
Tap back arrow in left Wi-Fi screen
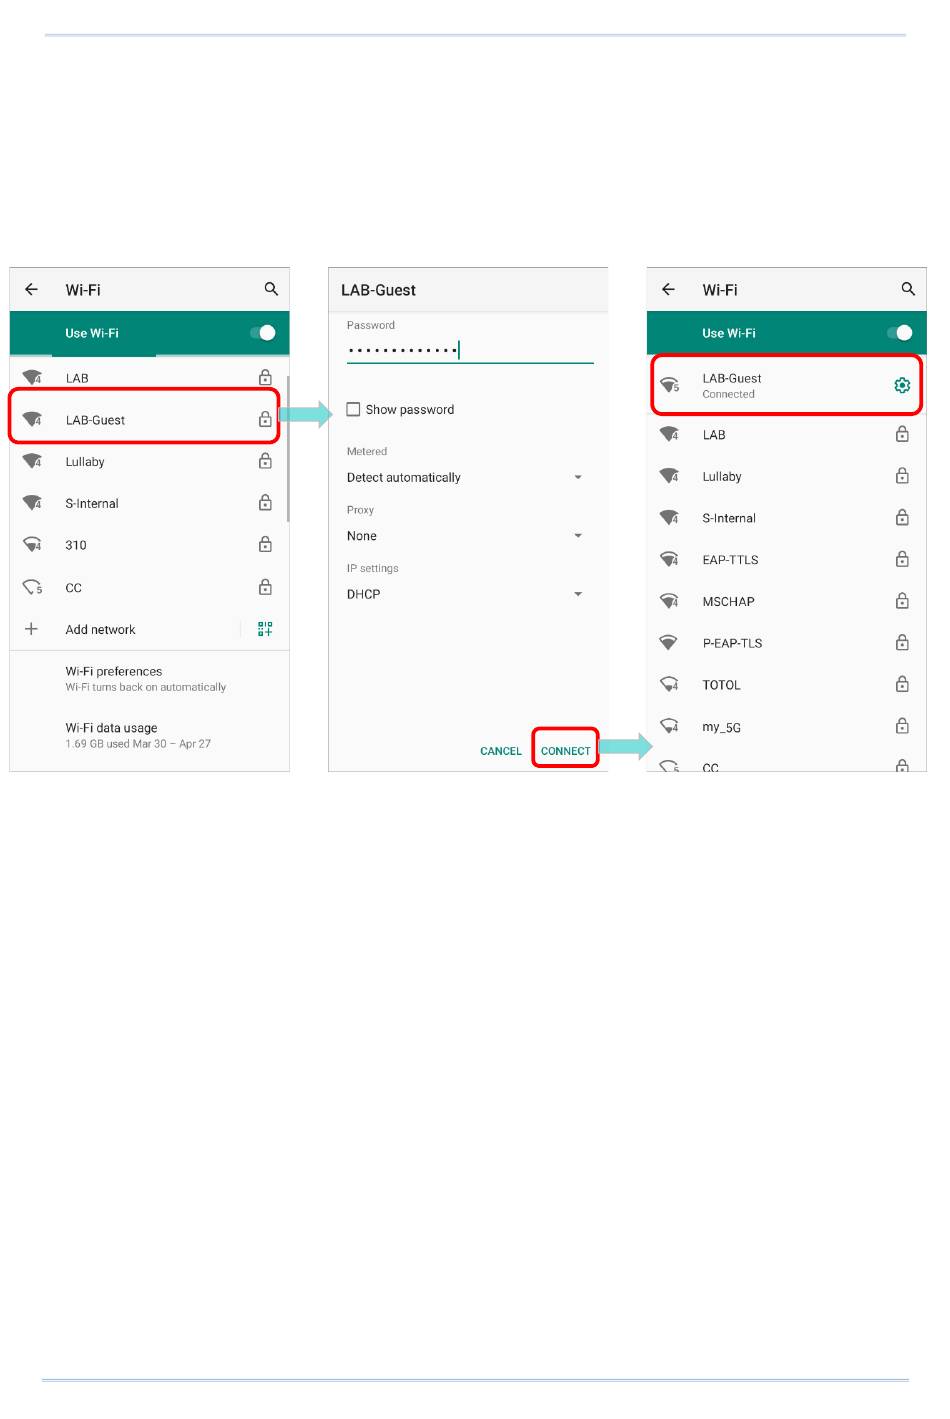coord(32,289)
